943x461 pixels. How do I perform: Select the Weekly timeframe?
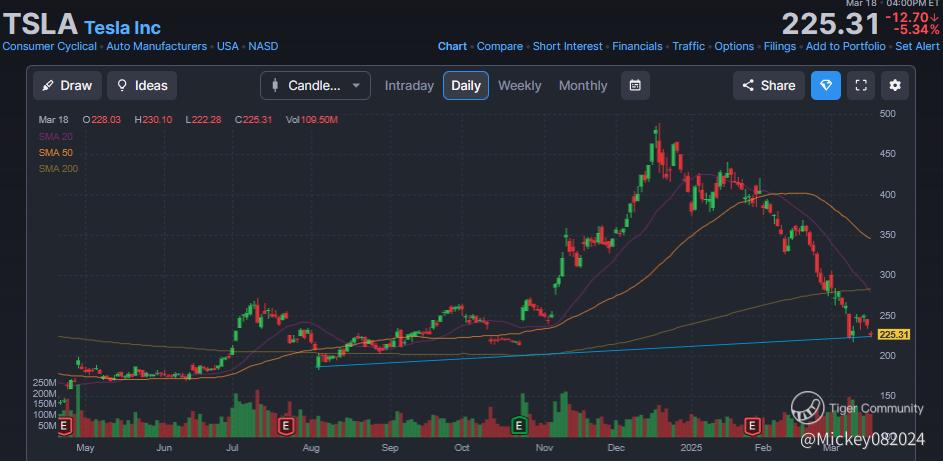520,86
